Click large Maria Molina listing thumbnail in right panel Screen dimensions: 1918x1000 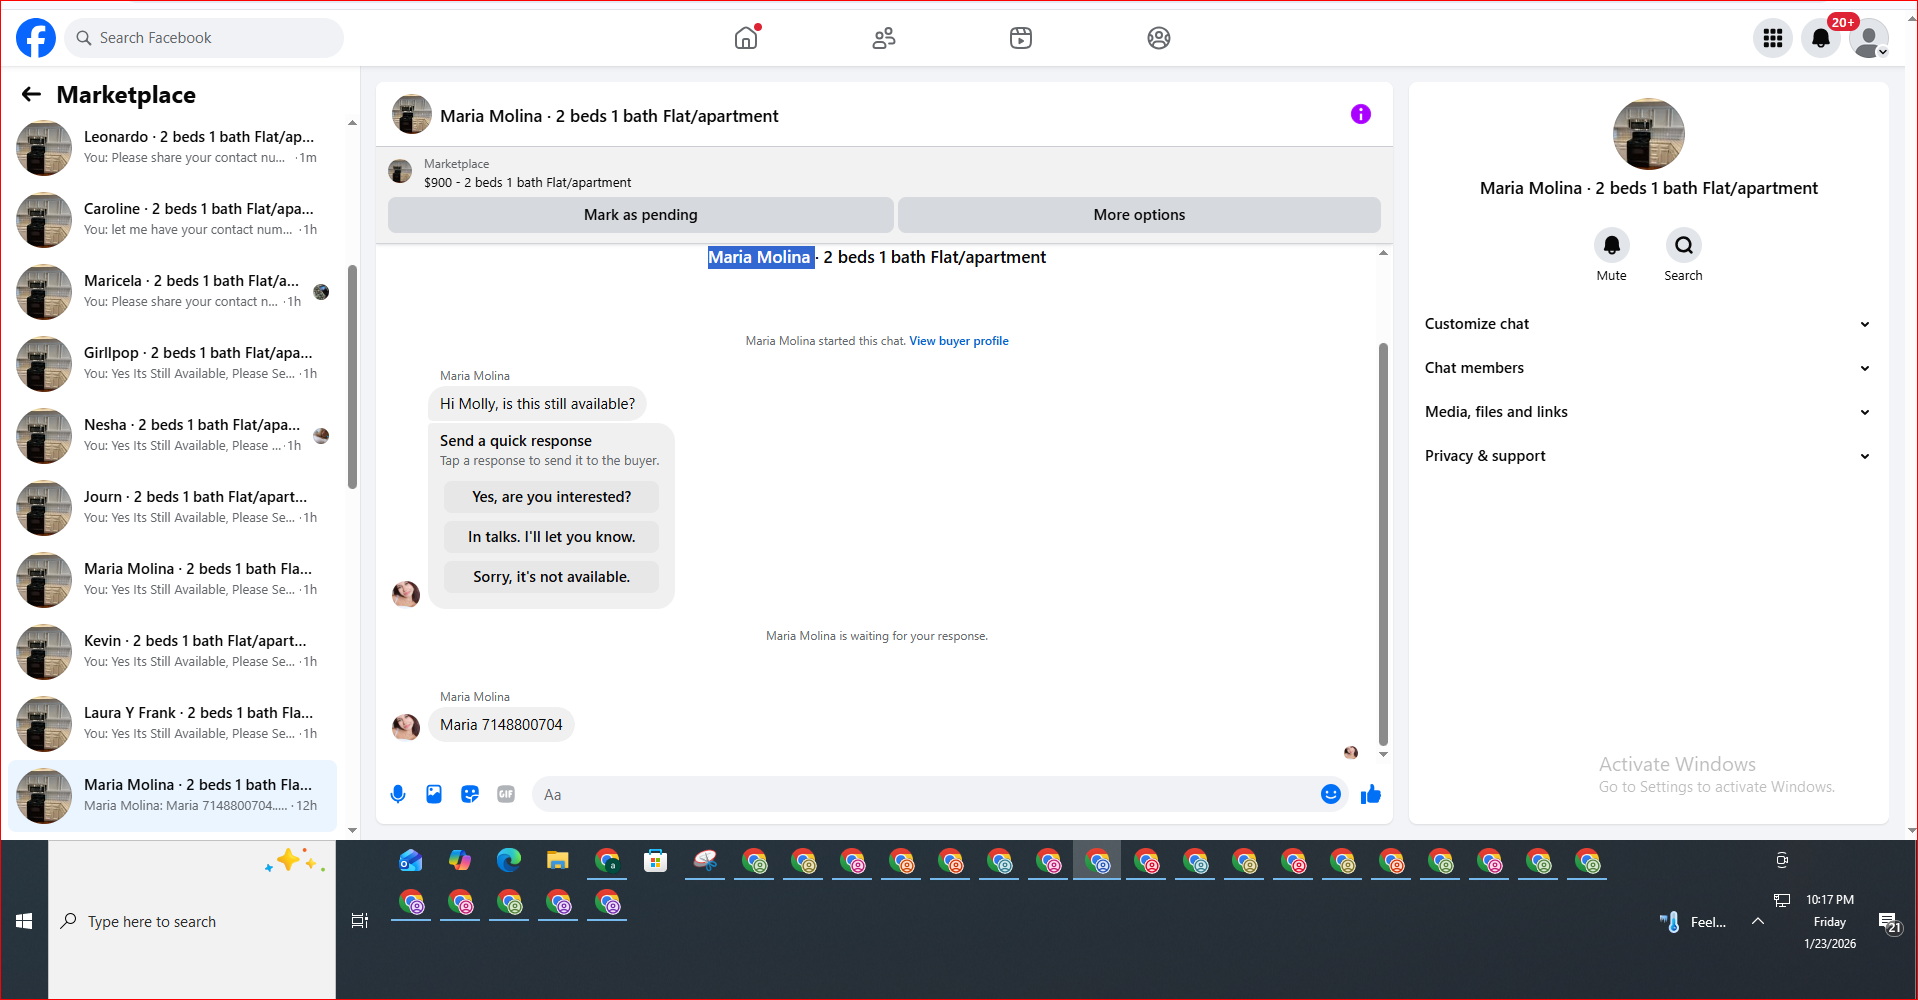coord(1648,134)
